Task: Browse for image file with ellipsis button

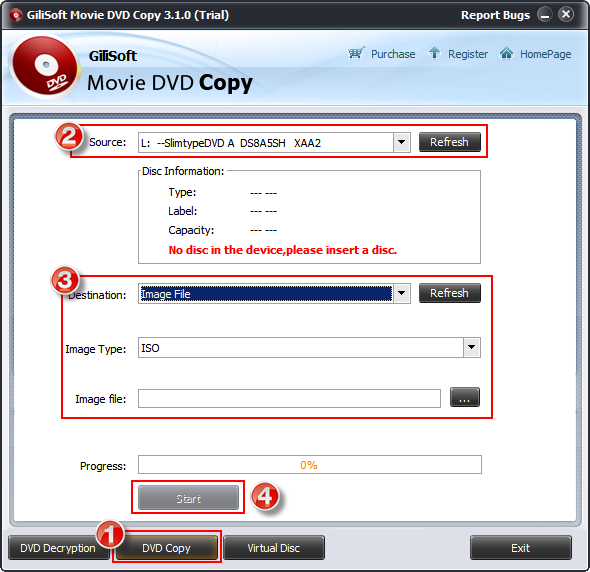Action: [x=465, y=397]
